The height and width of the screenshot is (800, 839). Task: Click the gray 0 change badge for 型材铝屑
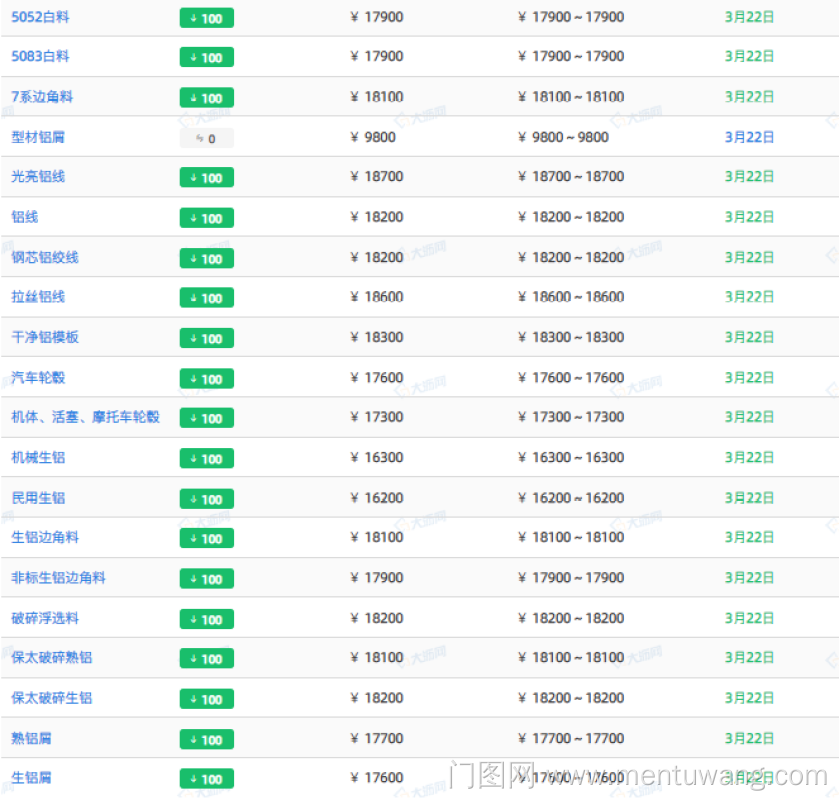(x=206, y=138)
